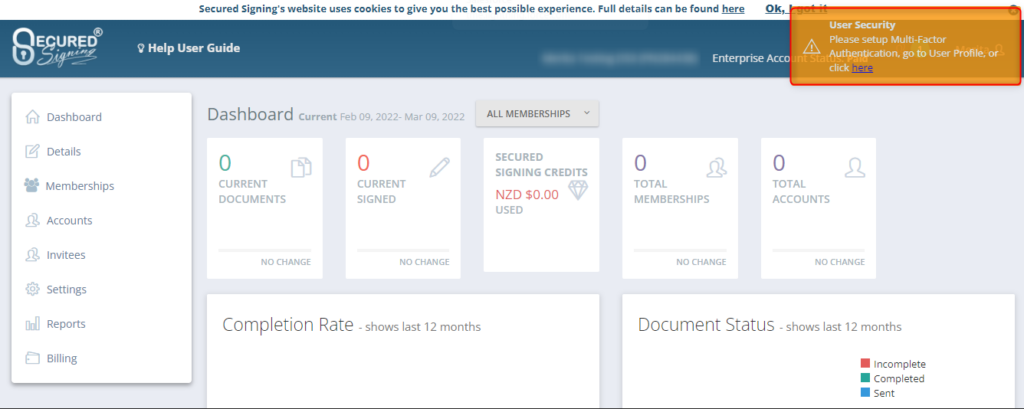This screenshot has height=409, width=1024.
Task: Click the 'NZD $0.00' credits value
Action: point(527,194)
